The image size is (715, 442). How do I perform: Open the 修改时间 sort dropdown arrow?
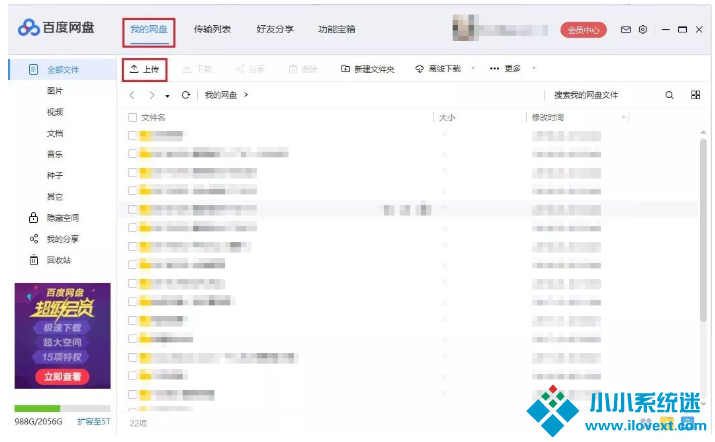click(x=623, y=118)
